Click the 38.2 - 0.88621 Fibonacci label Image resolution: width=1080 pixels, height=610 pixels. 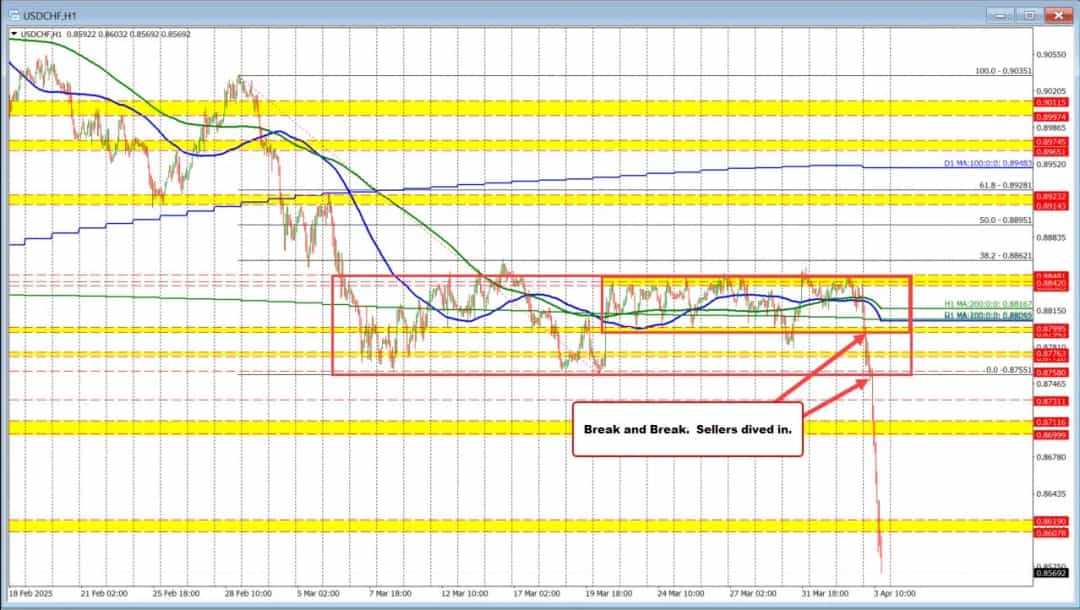(x=1005, y=255)
